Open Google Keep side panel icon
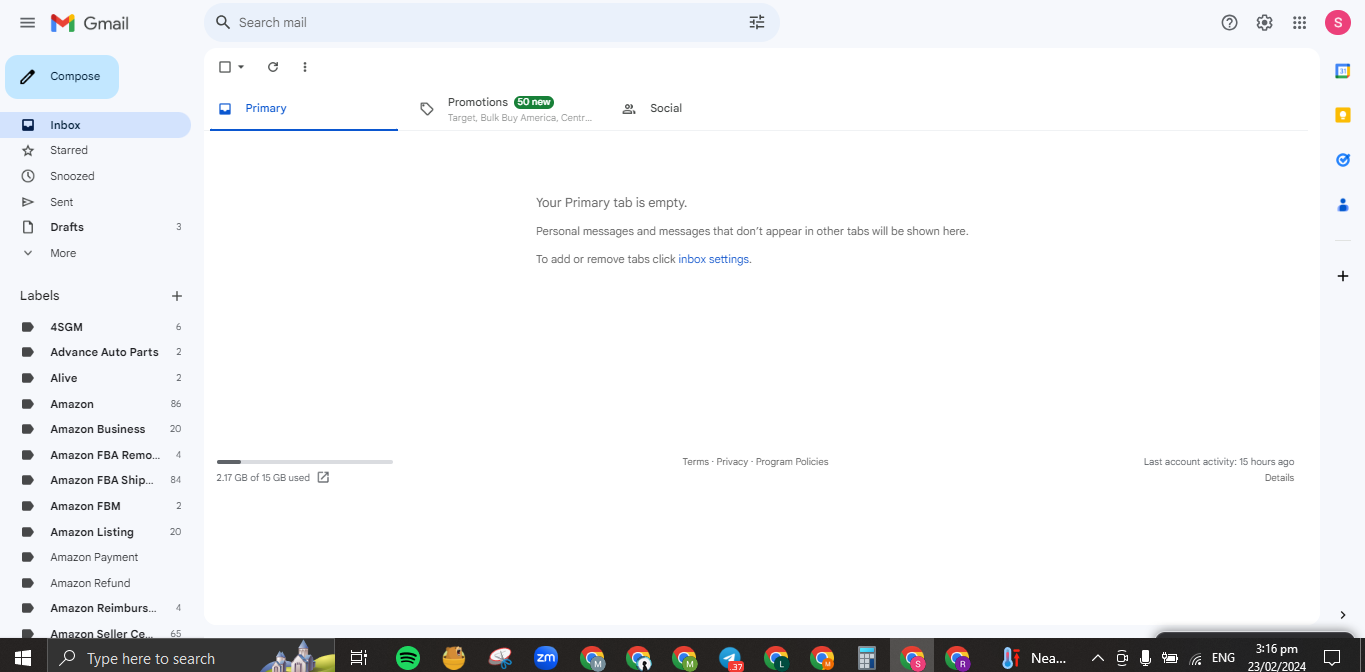1365x672 pixels. pos(1343,115)
